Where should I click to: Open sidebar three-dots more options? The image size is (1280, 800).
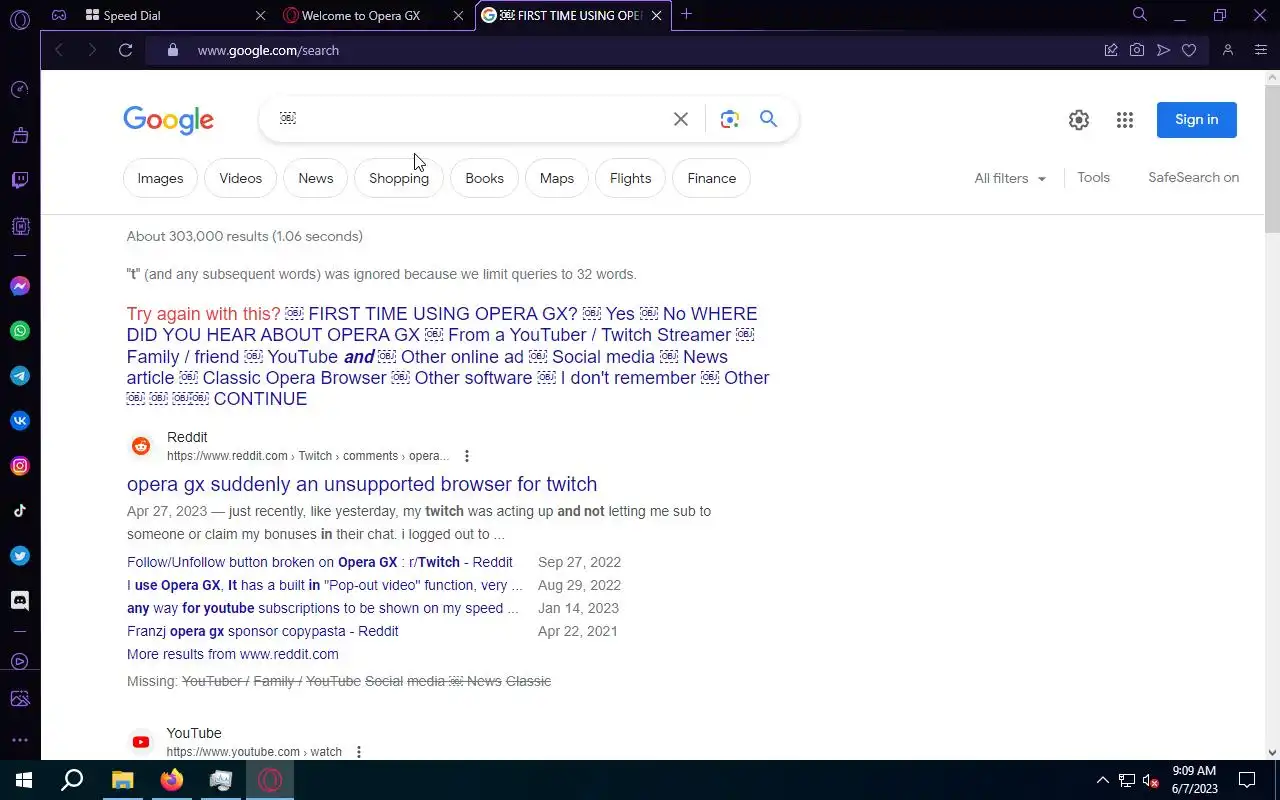click(x=20, y=741)
